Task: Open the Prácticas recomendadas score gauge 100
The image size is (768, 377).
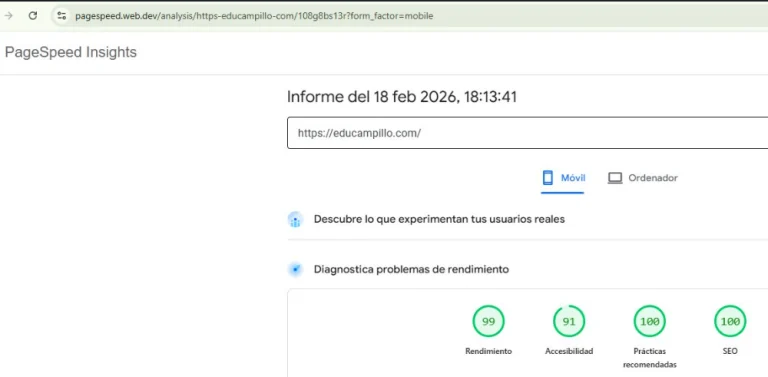Action: (649, 321)
